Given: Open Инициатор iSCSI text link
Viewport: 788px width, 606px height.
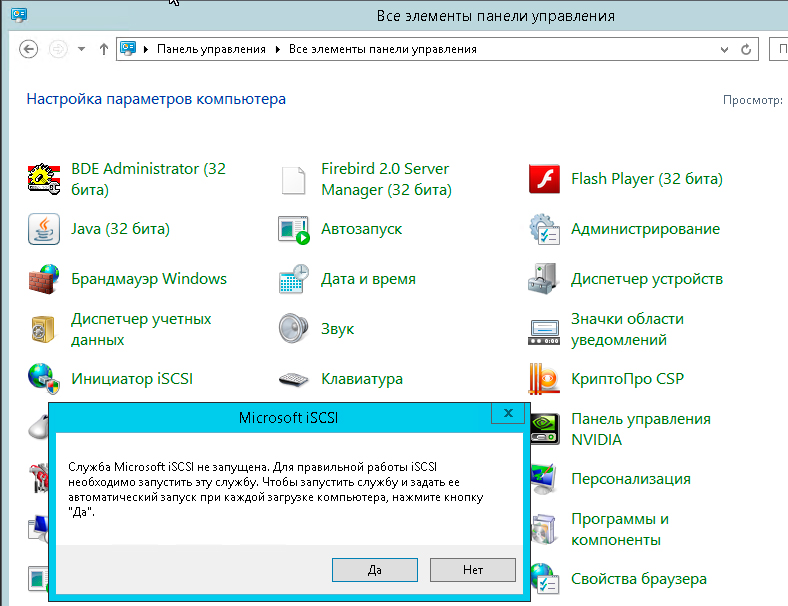Looking at the screenshot, I should [x=132, y=379].
